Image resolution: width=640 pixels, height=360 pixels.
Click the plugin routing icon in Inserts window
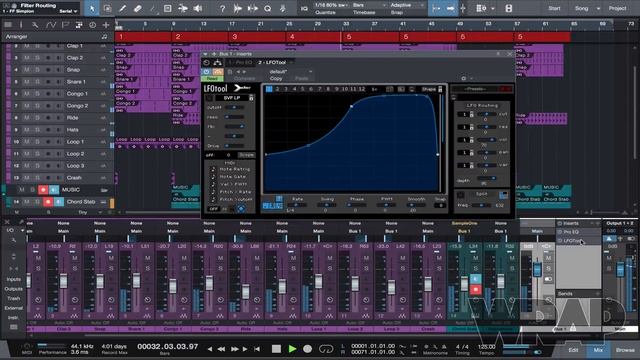click(x=218, y=62)
